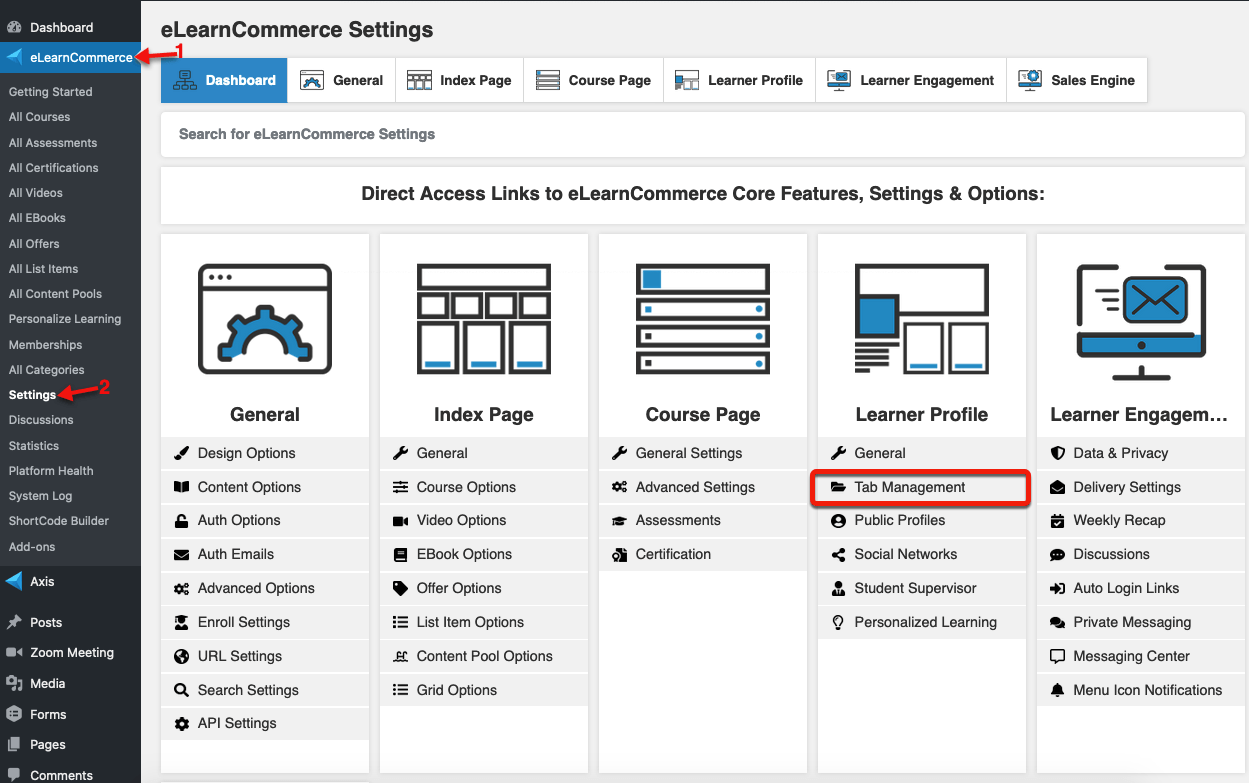Open Course Options under Index Page
Viewport: 1249px width, 783px height.
(x=484, y=487)
